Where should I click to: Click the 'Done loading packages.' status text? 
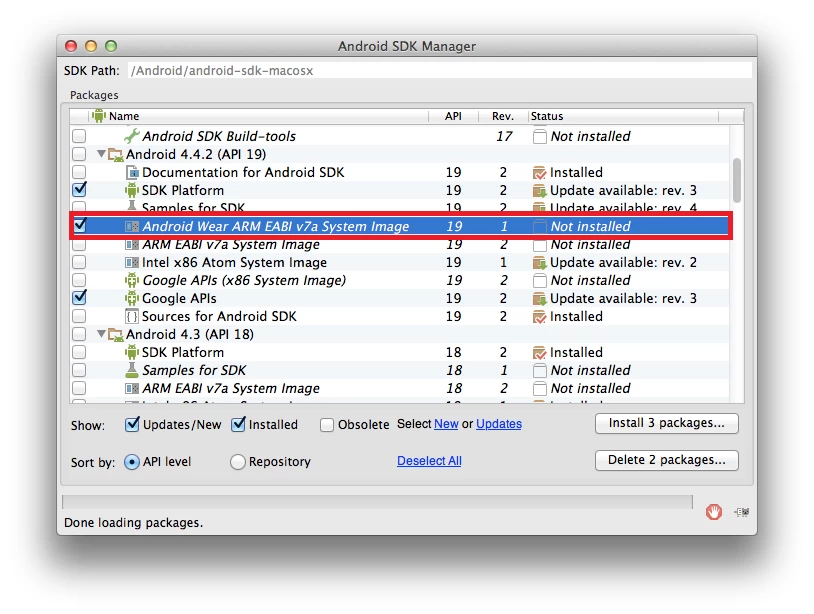pyautogui.click(x=133, y=523)
